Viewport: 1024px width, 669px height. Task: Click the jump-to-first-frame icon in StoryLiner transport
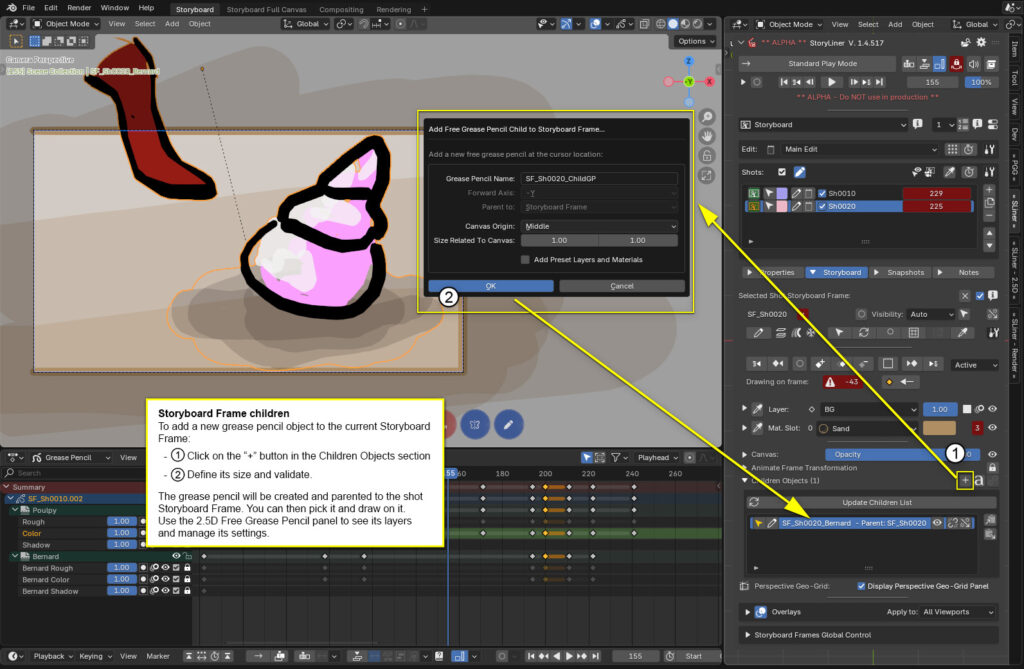click(784, 82)
